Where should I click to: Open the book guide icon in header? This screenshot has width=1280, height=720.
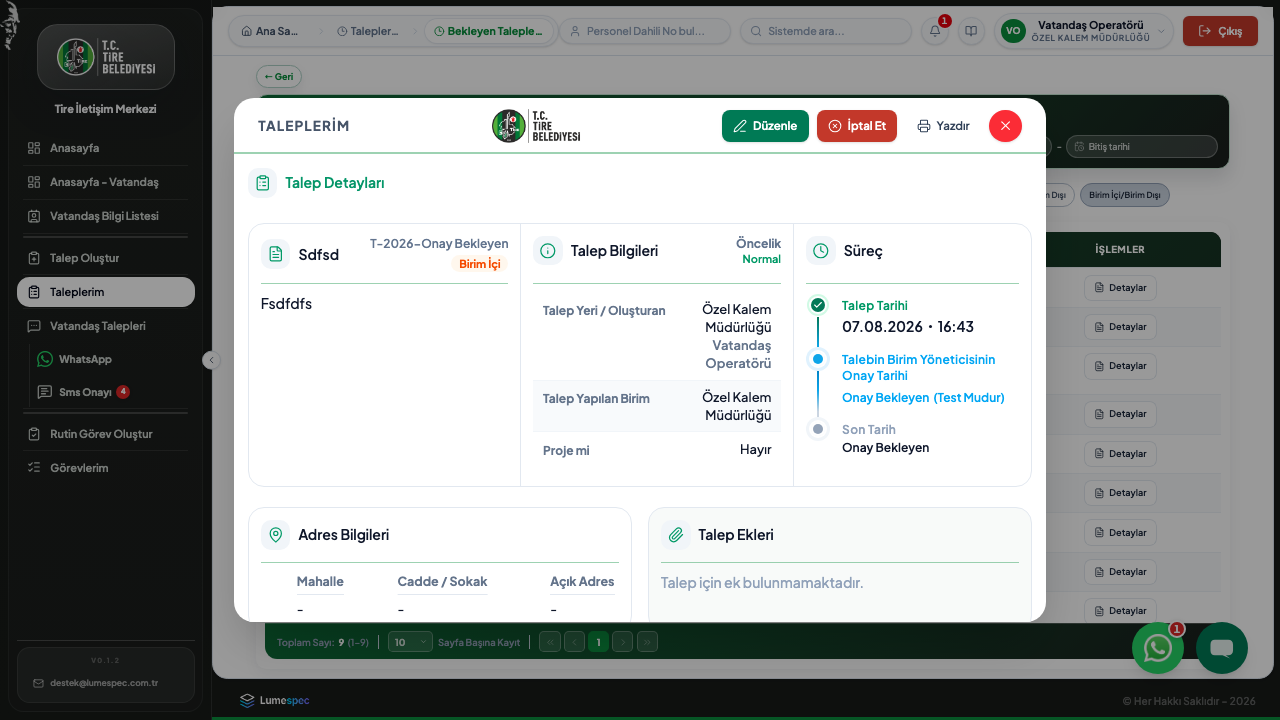971,31
